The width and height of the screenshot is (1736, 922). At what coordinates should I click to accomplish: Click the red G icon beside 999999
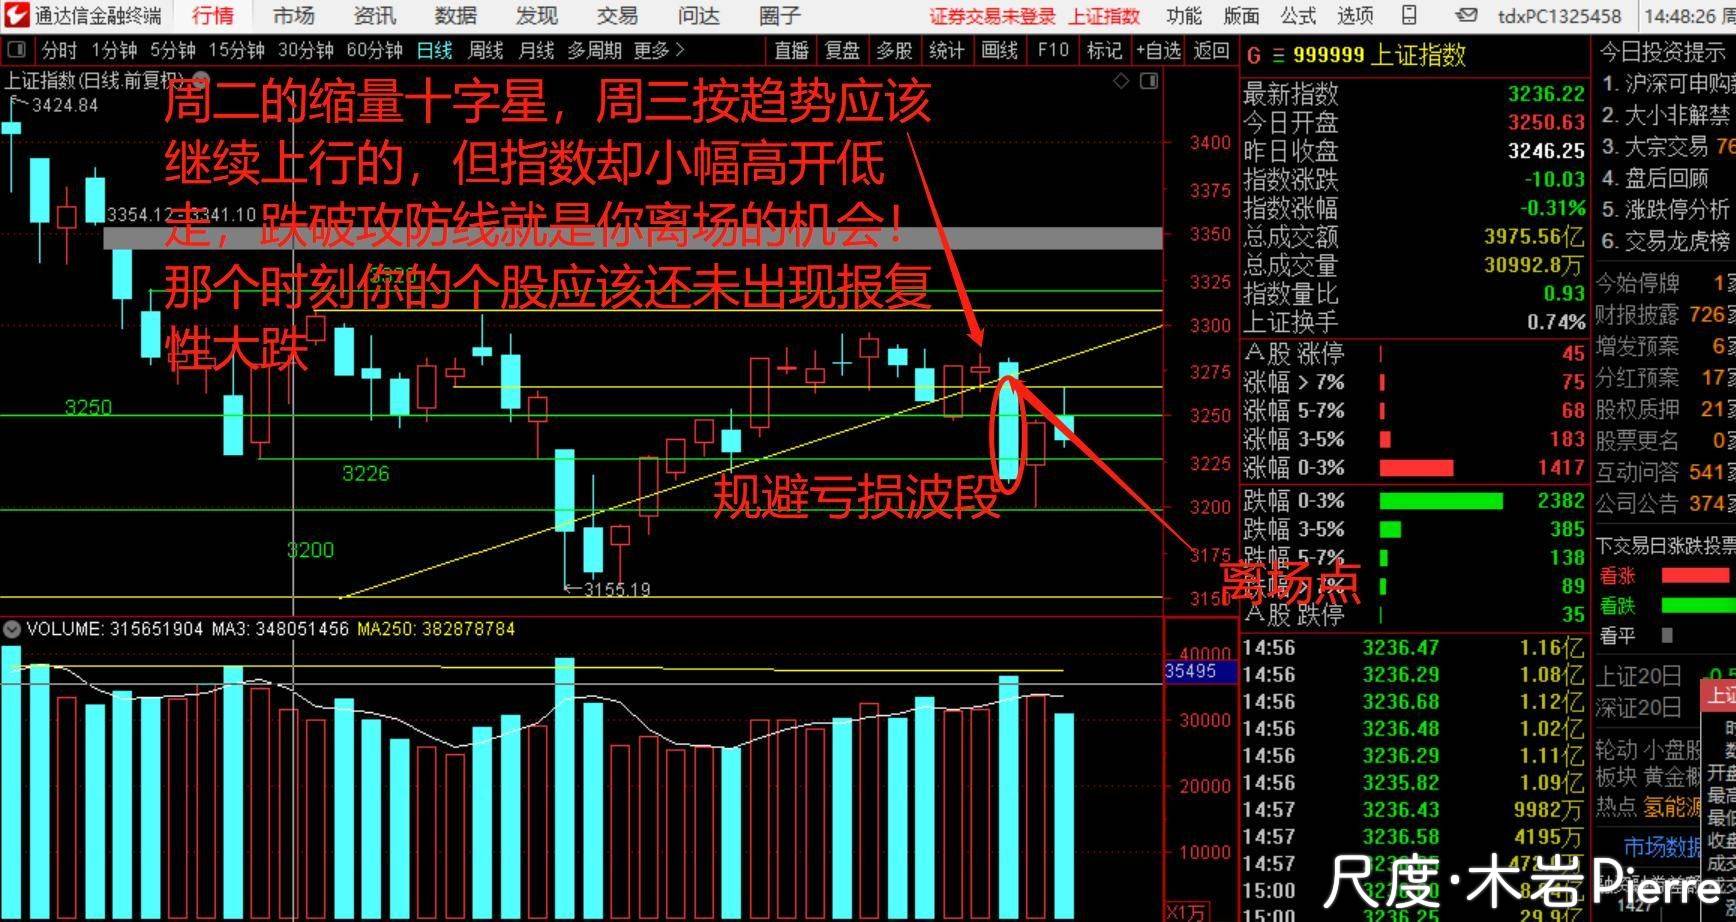pyautogui.click(x=1253, y=56)
